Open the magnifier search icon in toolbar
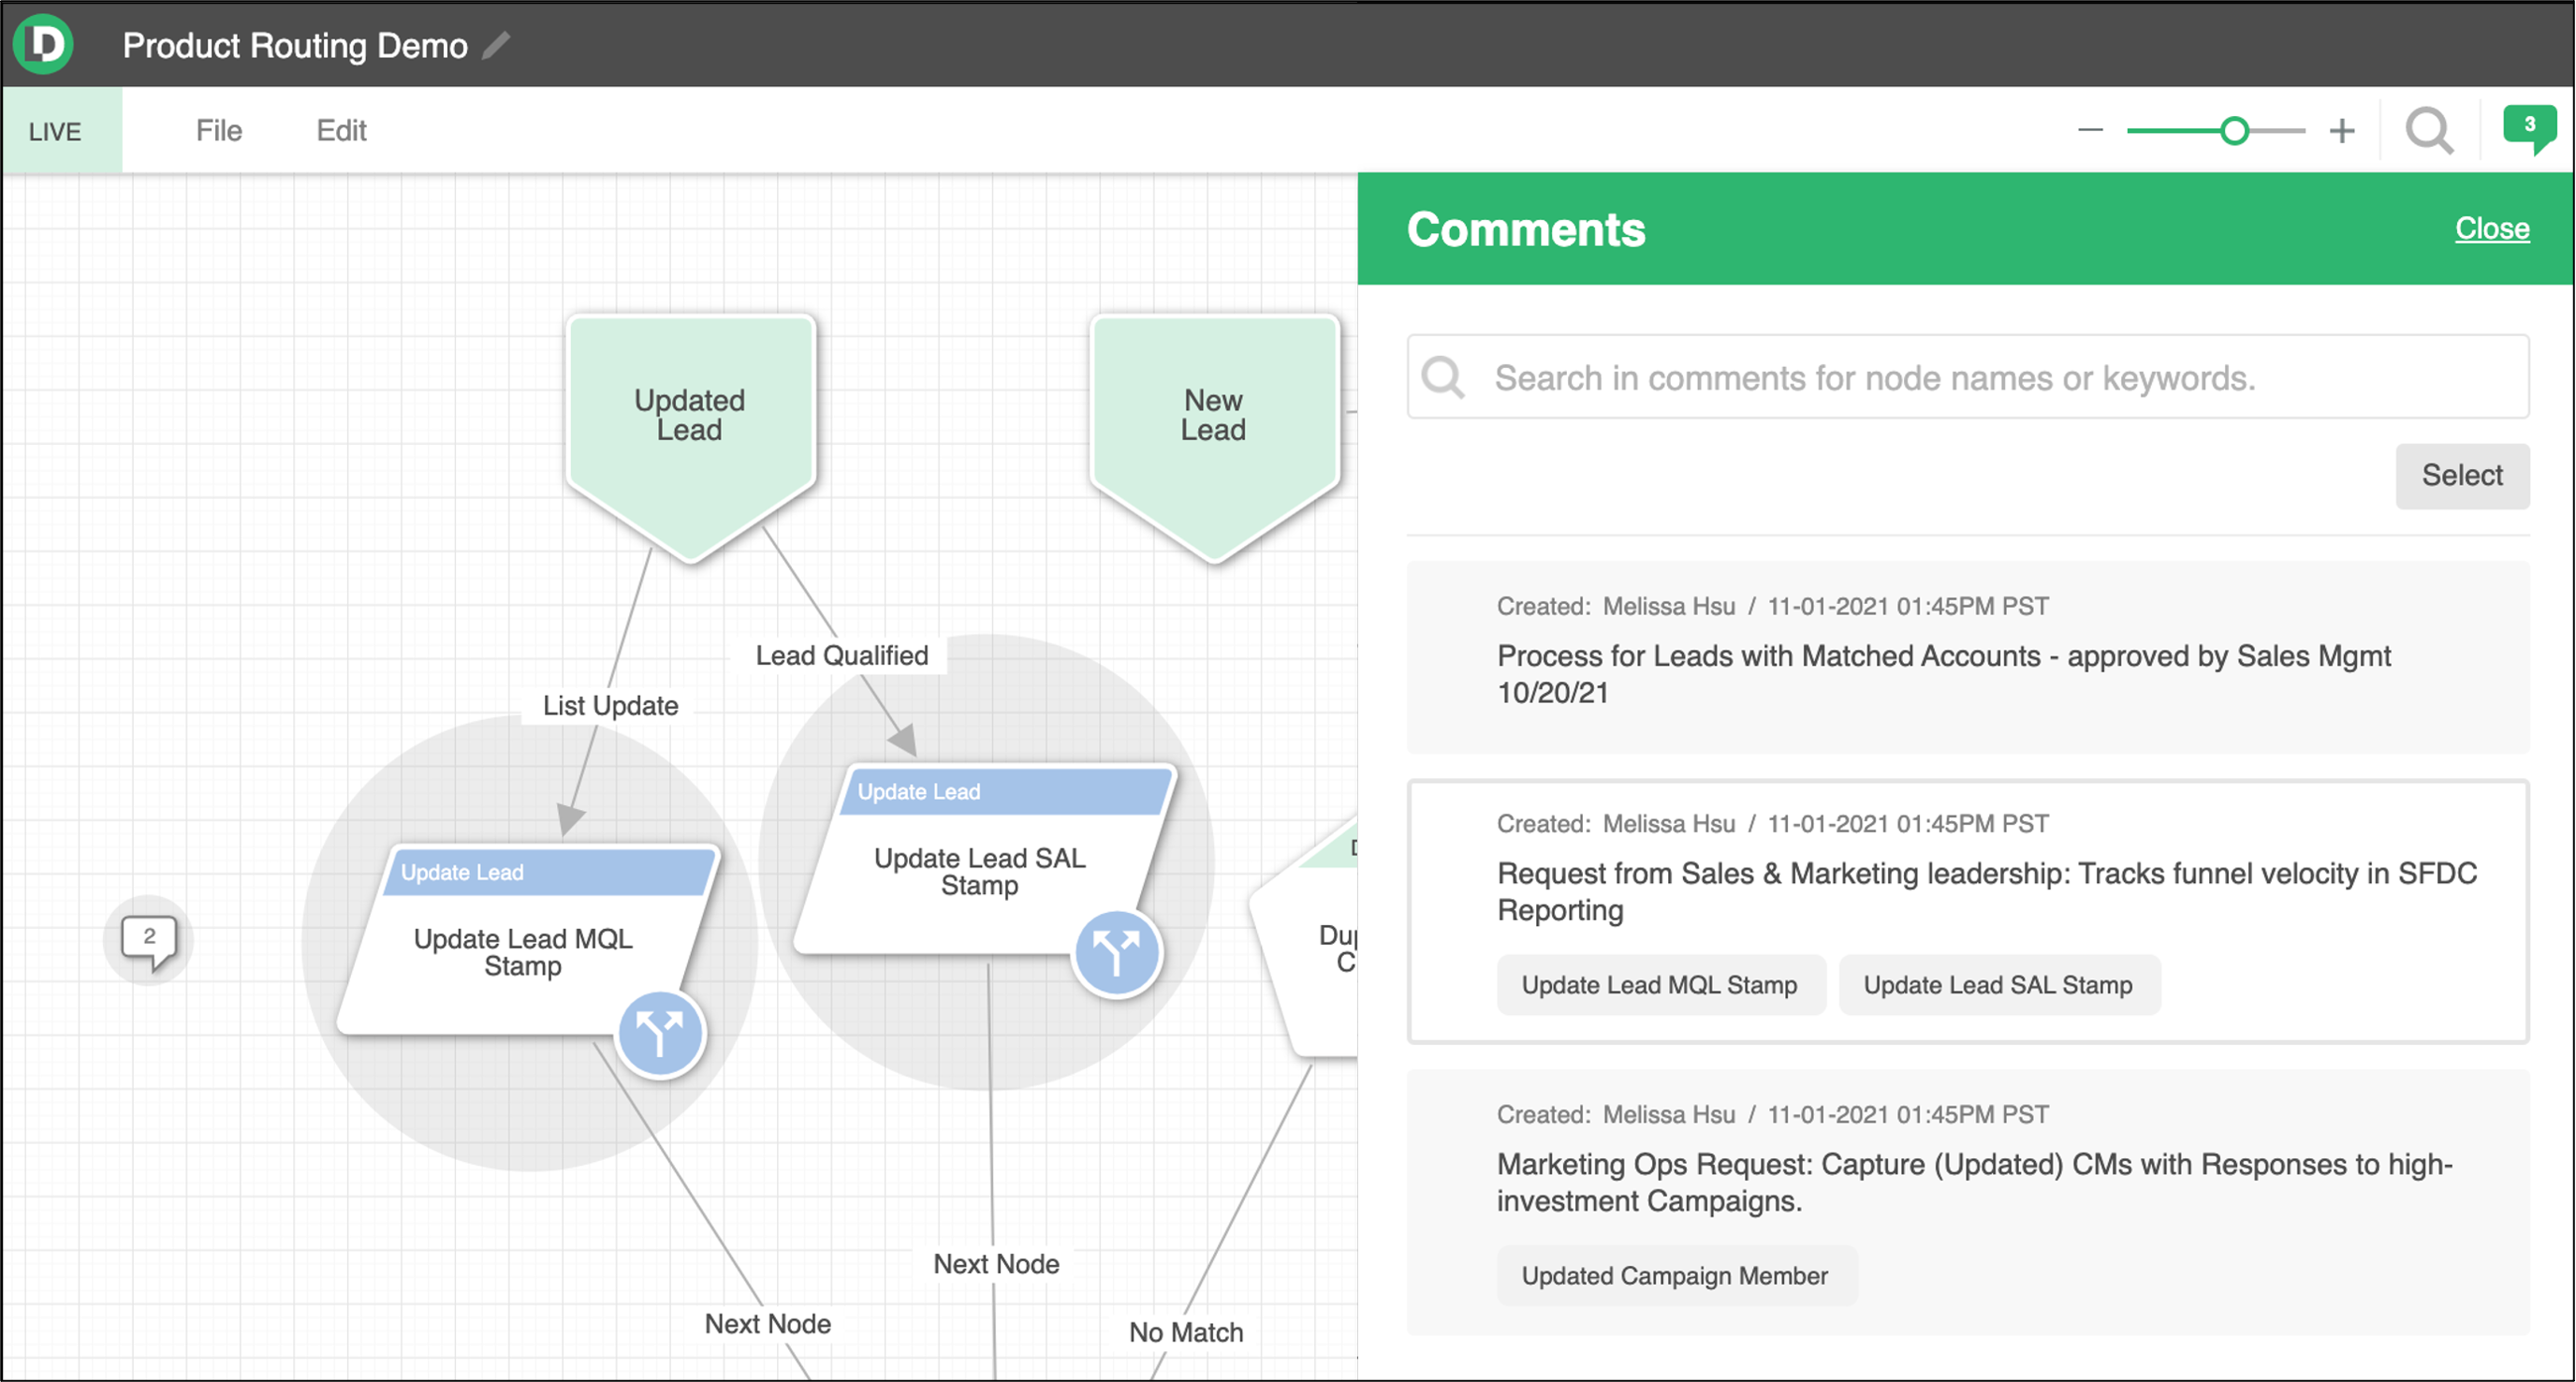The image size is (2576, 1382). click(2429, 131)
